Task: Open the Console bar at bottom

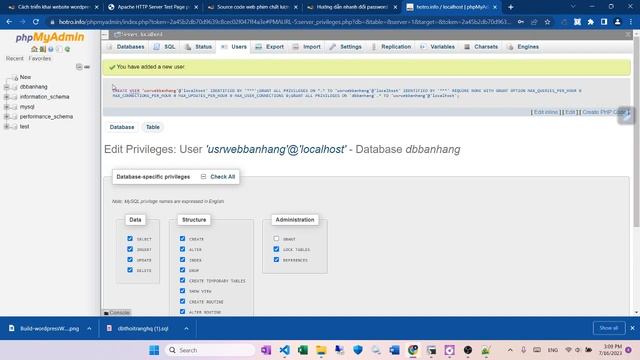Action: click(116, 313)
